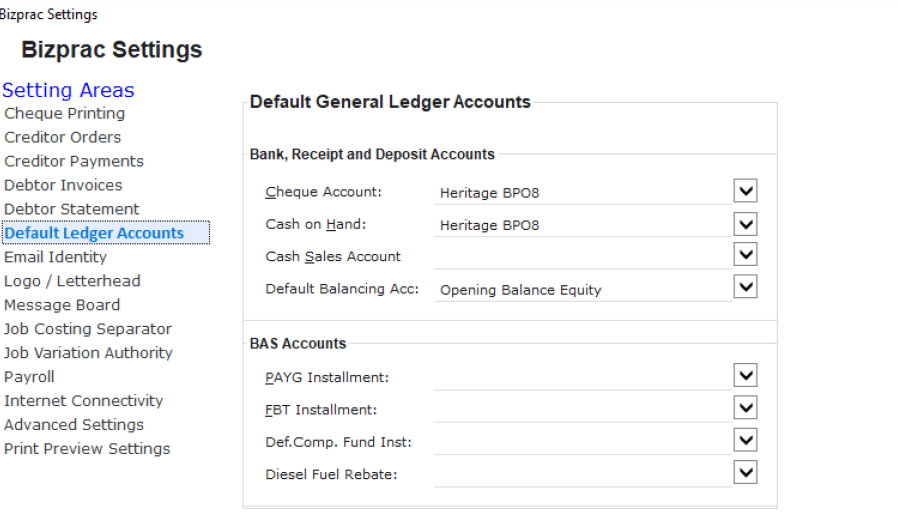
Task: Select Default Ledger Accounts in sidebar
Action: 106,233
